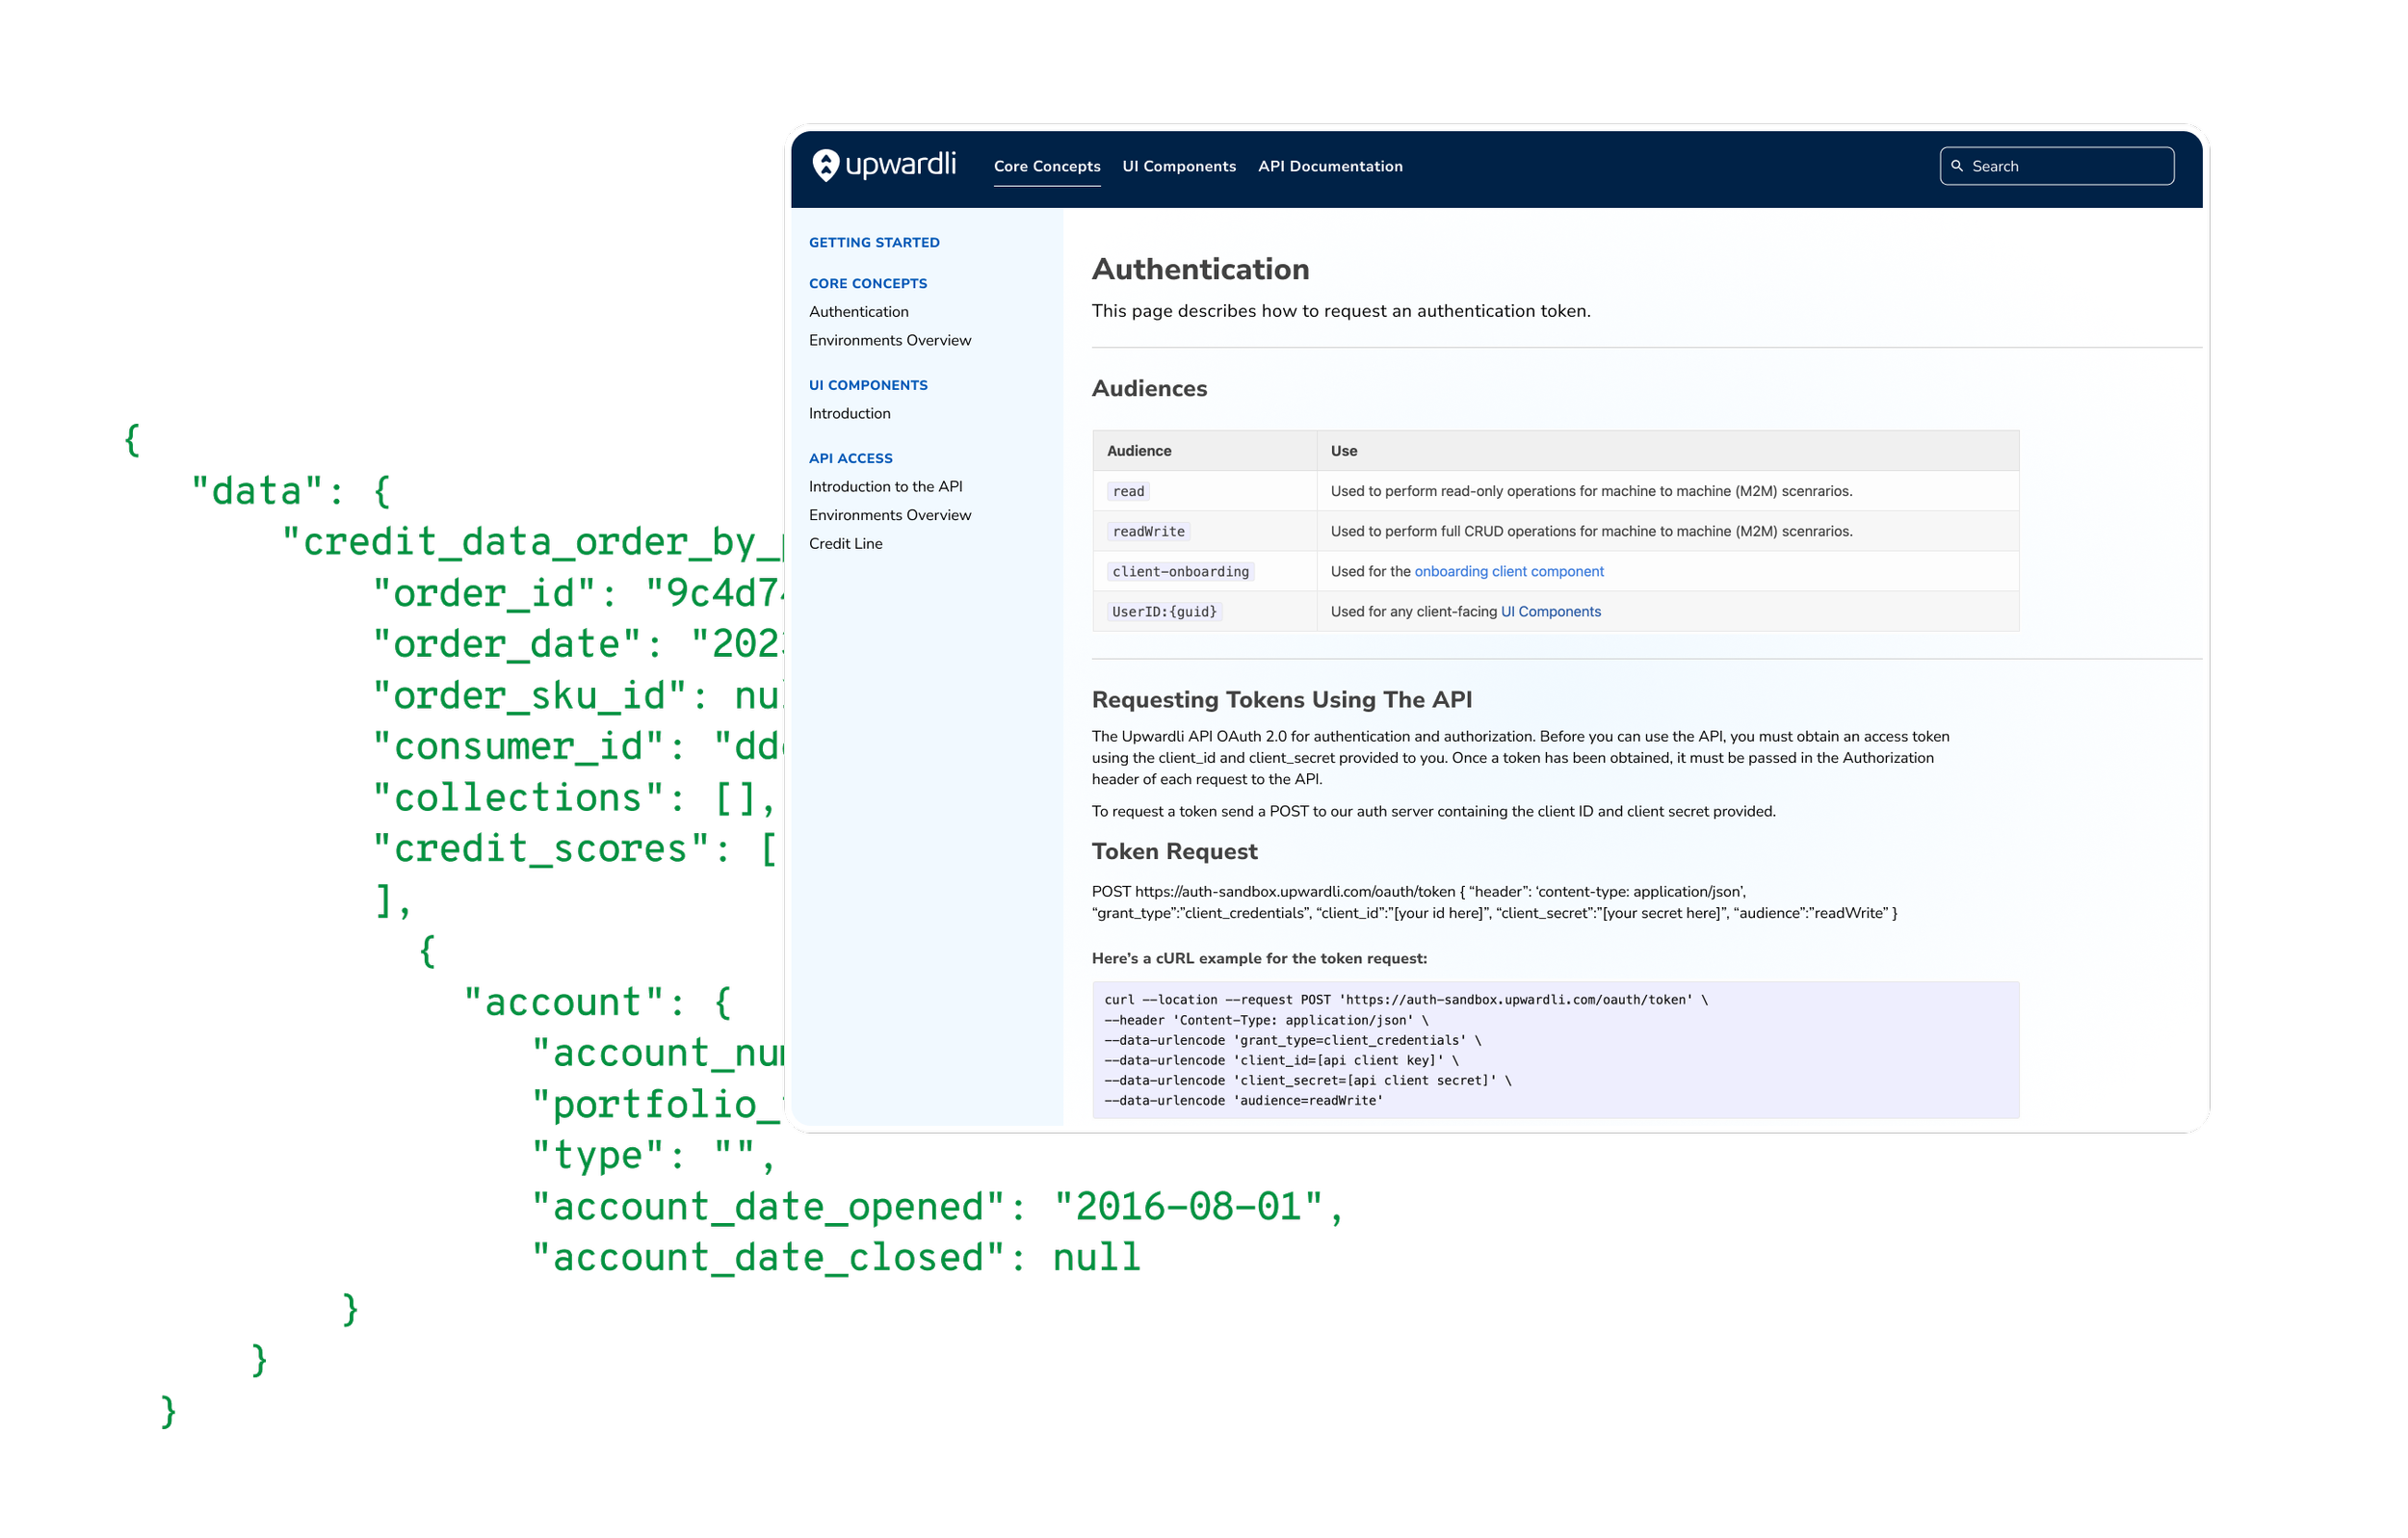Click the API Access sidebar heading
Image resolution: width=2408 pixels, height=1538 pixels.
point(850,458)
